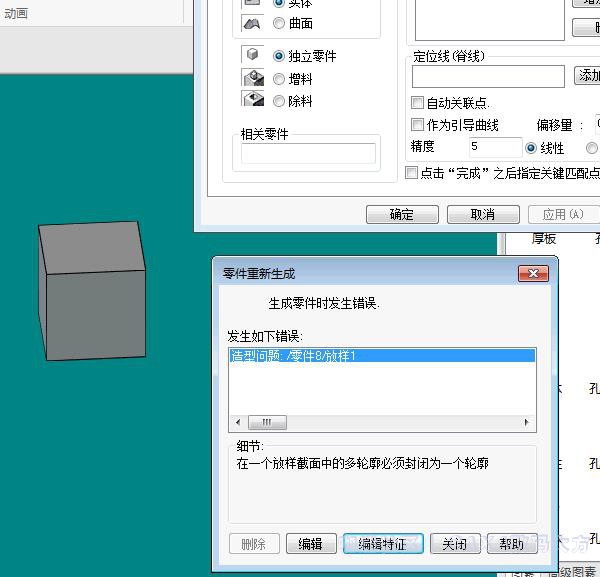Click the 增料 add-material icon
600x577 pixels.
(x=253, y=78)
